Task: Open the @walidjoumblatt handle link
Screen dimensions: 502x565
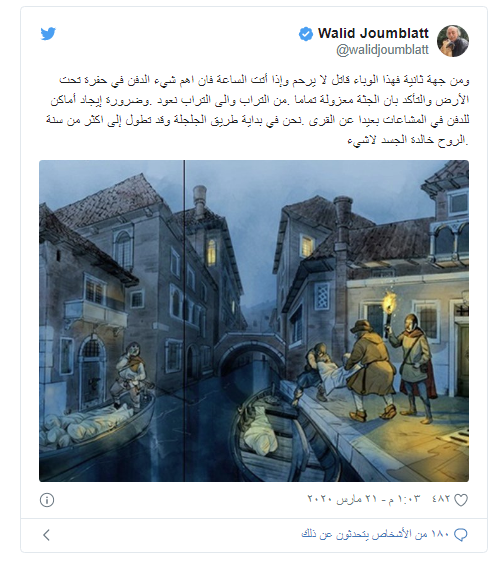Action: coord(382,50)
